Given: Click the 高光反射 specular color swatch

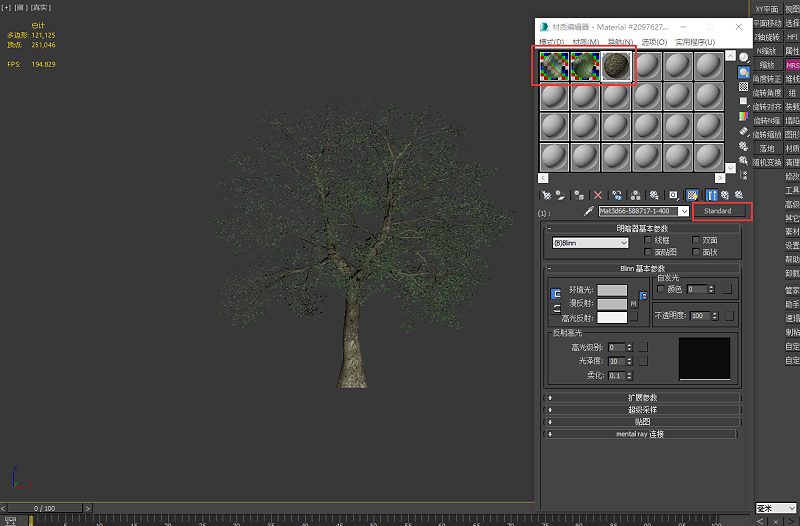Looking at the screenshot, I should [612, 317].
